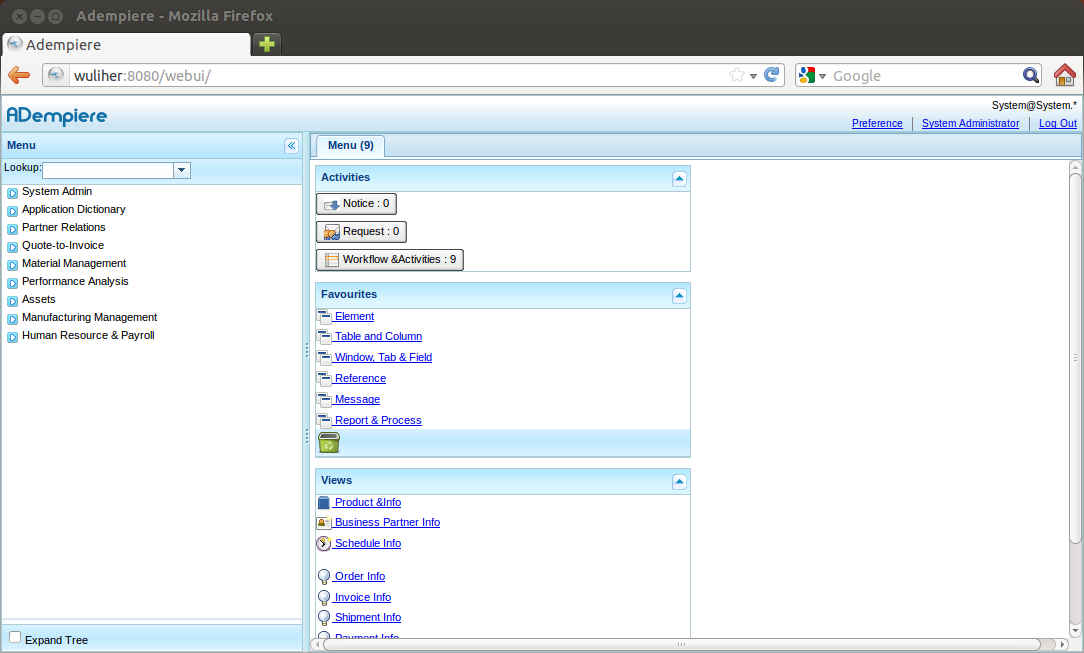Viewport: 1084px width, 653px height.
Task: Click the Report & Process window icon
Action: click(x=324, y=420)
